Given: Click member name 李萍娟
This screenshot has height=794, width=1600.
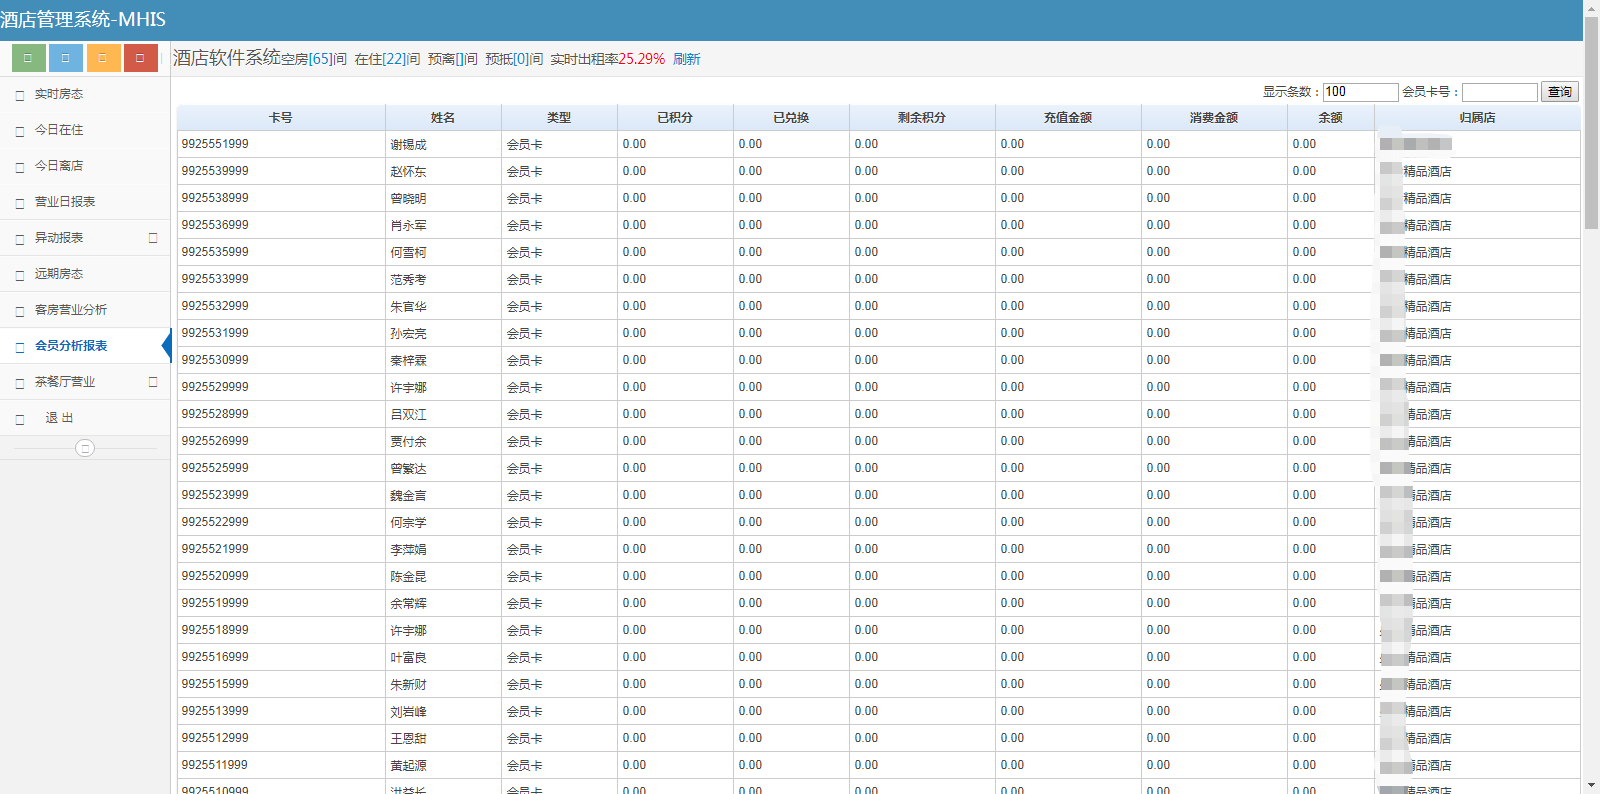Looking at the screenshot, I should (408, 550).
